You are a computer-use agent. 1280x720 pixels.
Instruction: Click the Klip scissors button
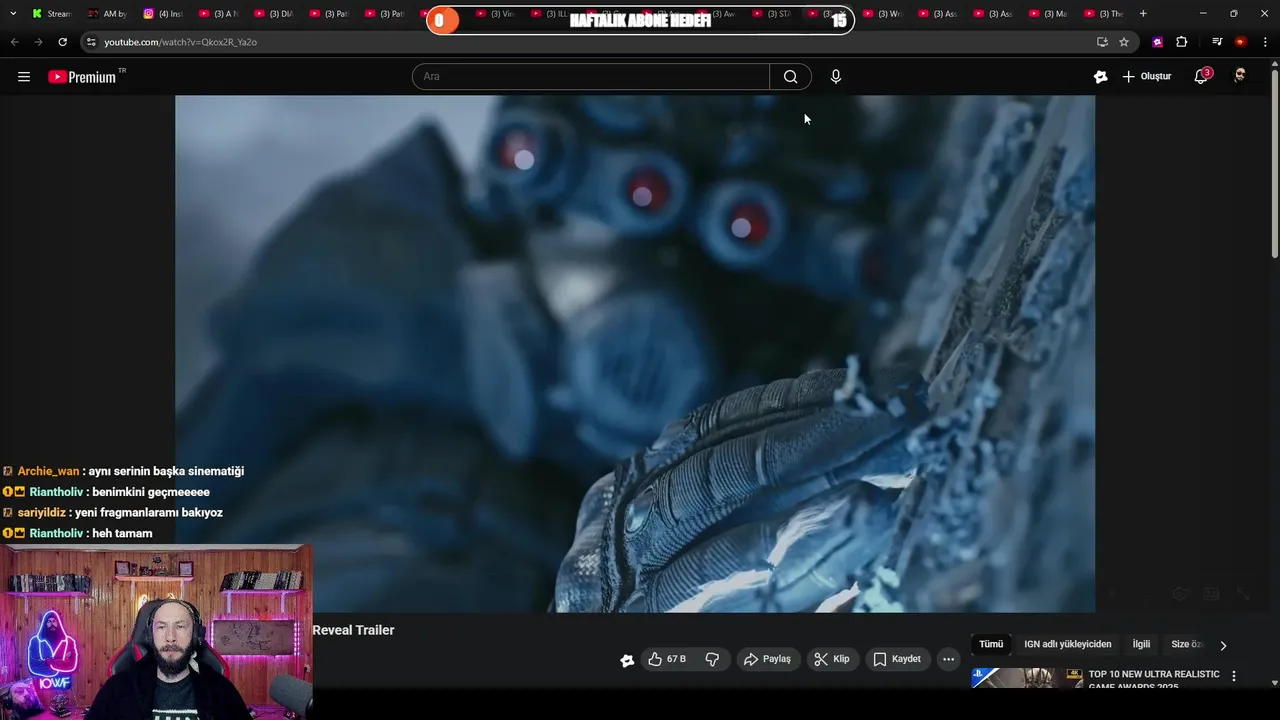click(832, 659)
